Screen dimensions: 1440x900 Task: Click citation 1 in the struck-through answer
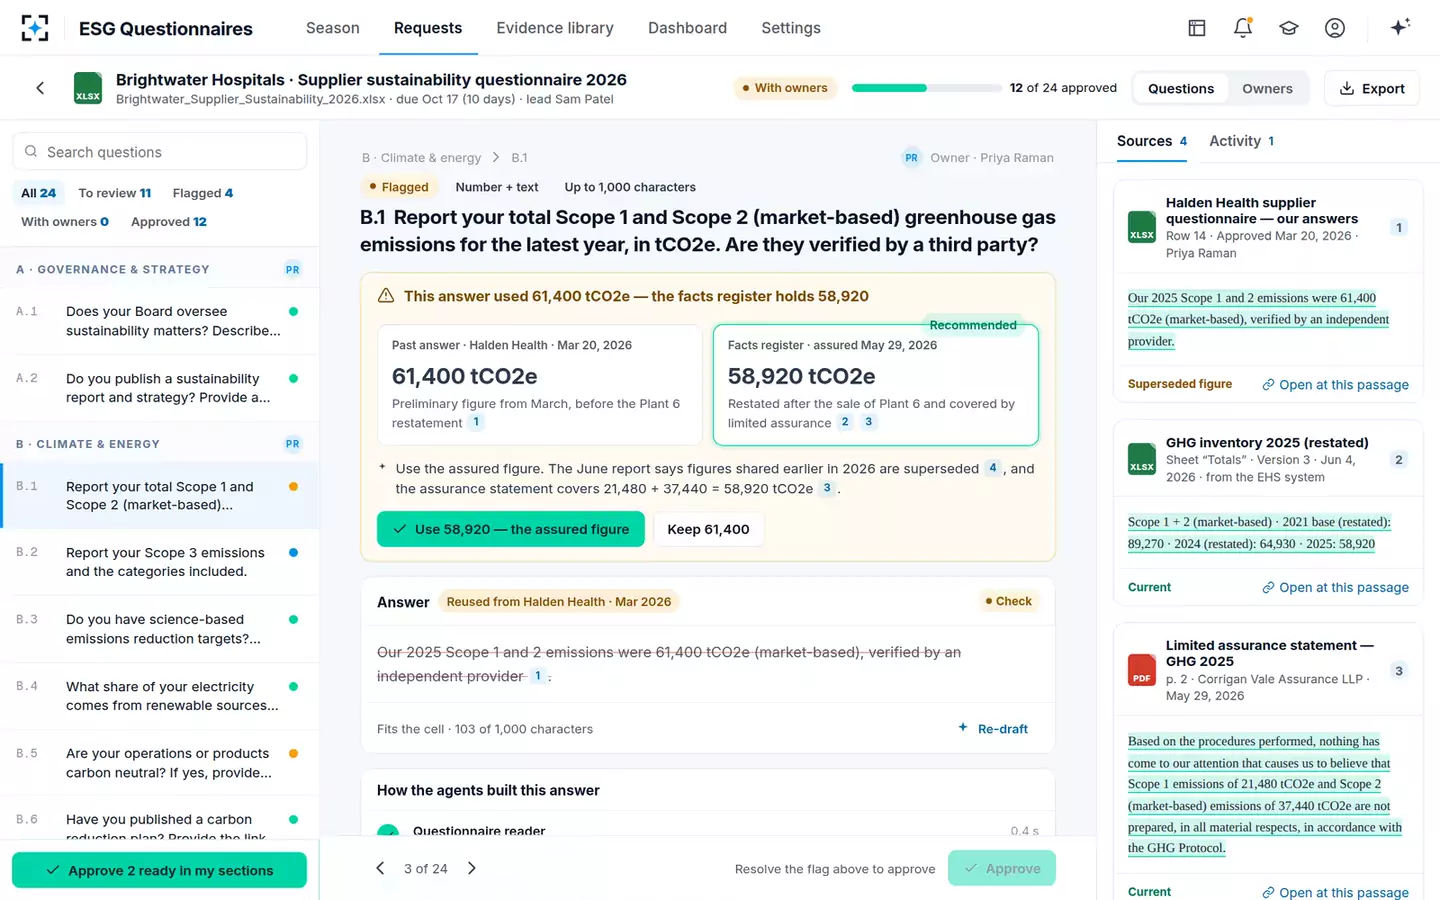(538, 676)
